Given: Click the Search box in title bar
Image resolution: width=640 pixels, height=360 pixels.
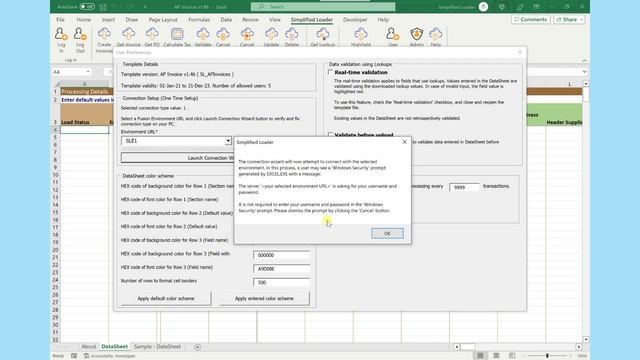Looking at the screenshot, I should click(x=322, y=7).
